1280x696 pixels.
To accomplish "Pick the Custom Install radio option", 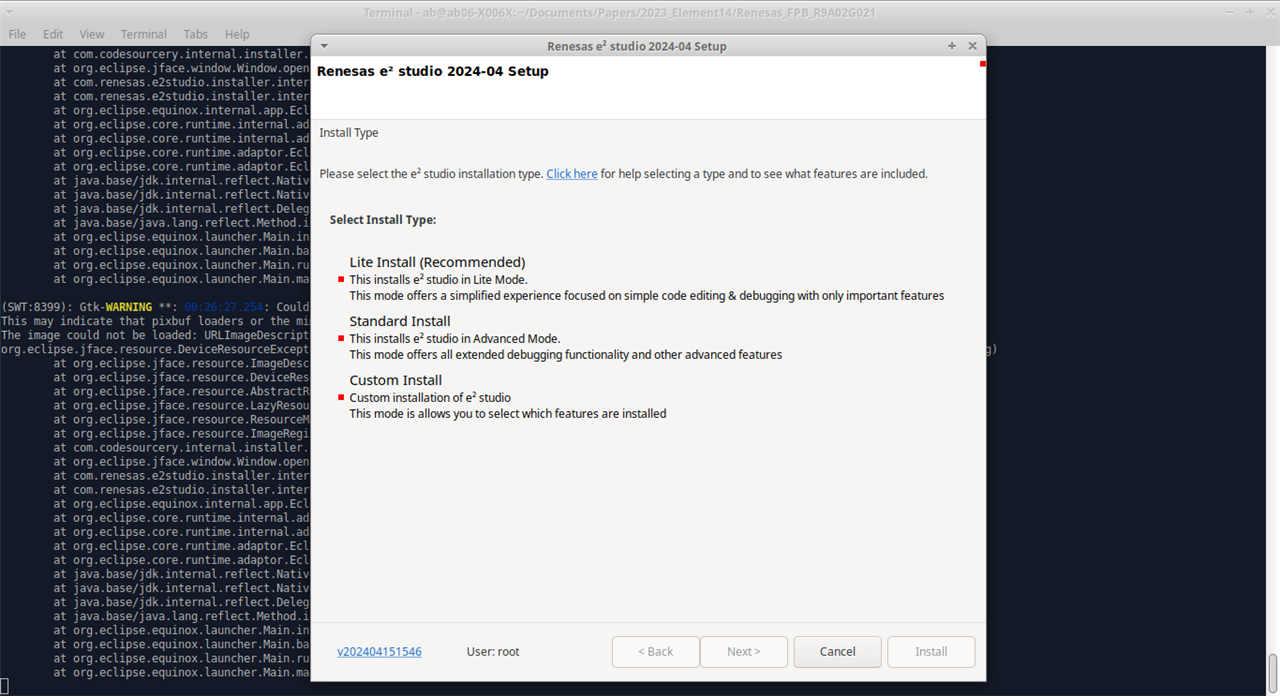I will 341,398.
